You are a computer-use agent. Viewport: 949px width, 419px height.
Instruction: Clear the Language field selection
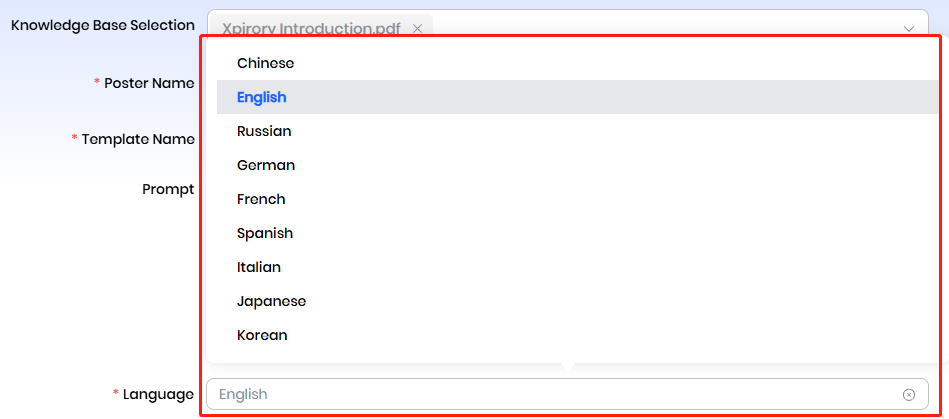click(x=908, y=394)
